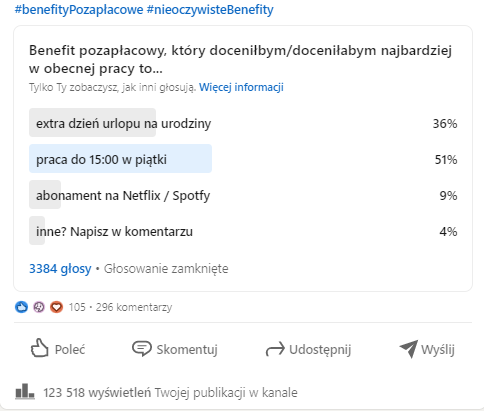Open the 123 518 wyświetleń statistics
This screenshot has width=484, height=411.
170,393
